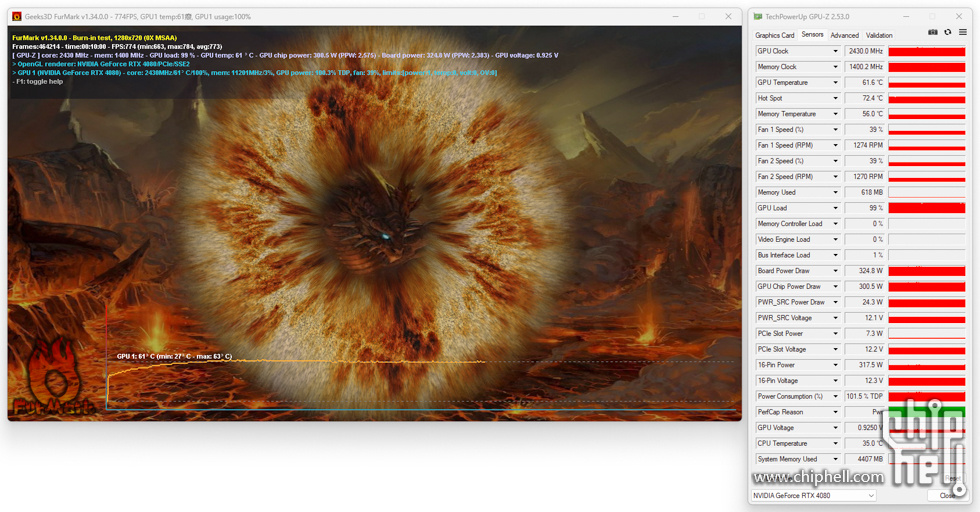Image resolution: width=980 pixels, height=512 pixels.
Task: Take a GPU-Z screenshot with the camera icon
Action: click(x=932, y=33)
